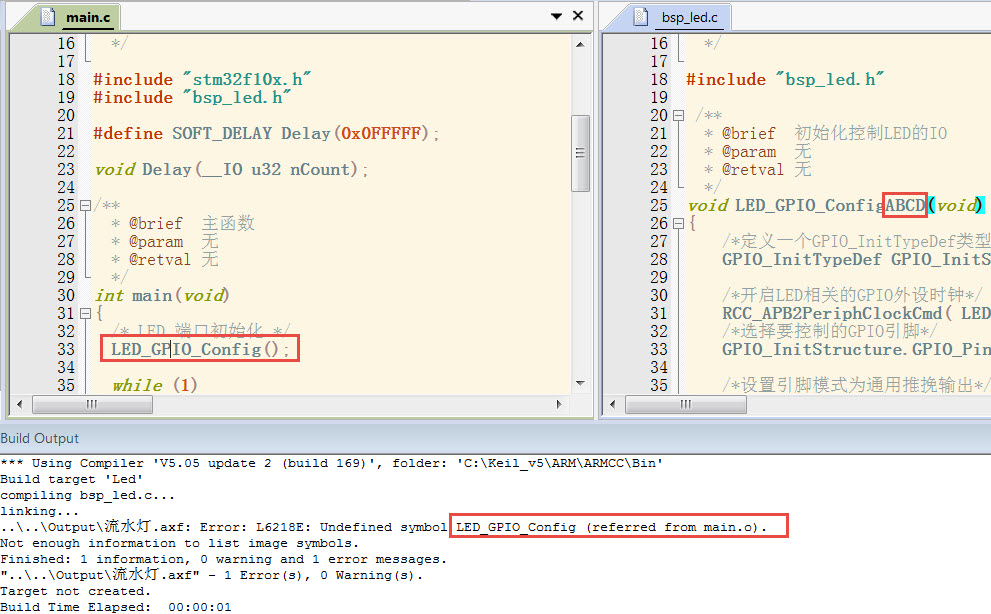Viewport: 991px width, 614px height.
Task: Click the main.c horizontal scrollbar left arrow
Action: coord(20,404)
